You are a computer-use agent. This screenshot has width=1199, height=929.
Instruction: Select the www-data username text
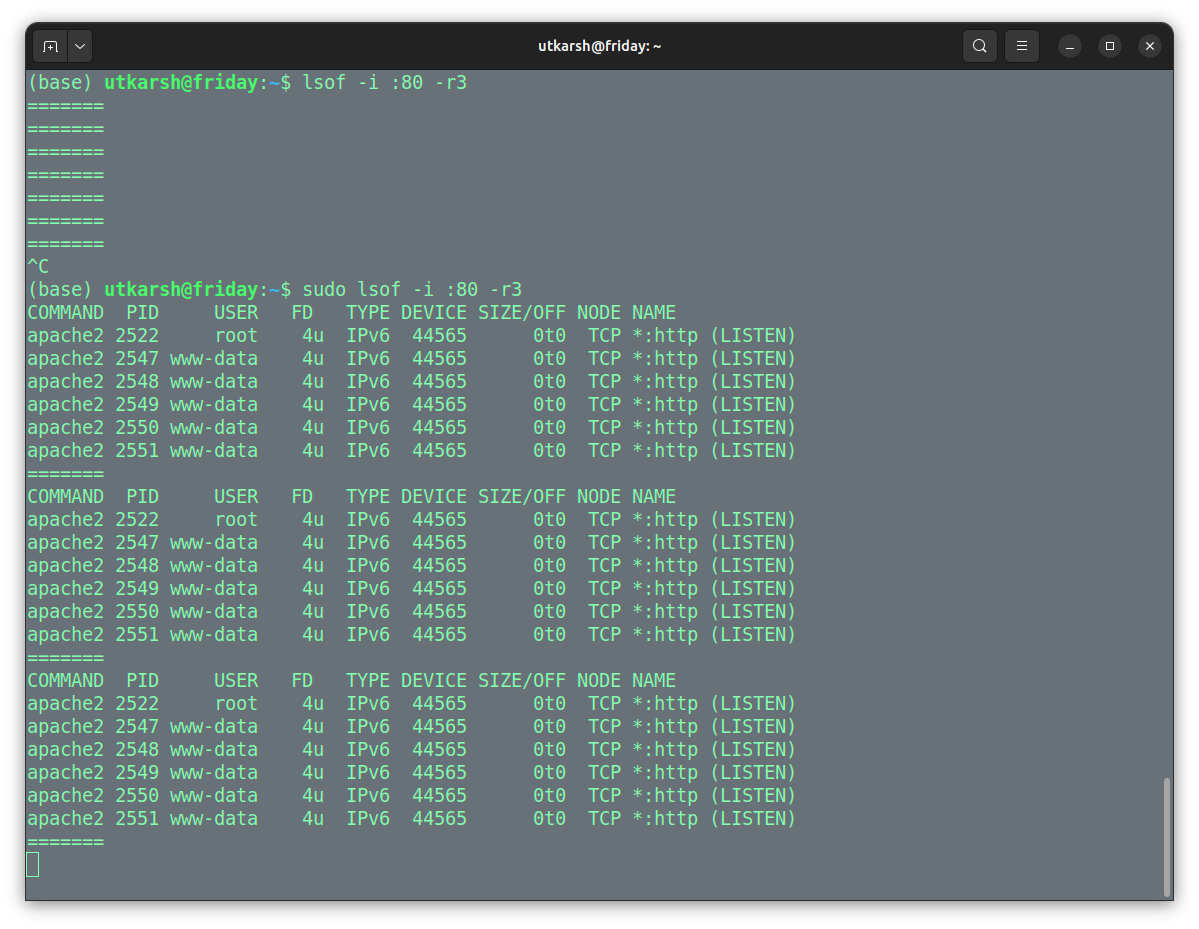[214, 358]
